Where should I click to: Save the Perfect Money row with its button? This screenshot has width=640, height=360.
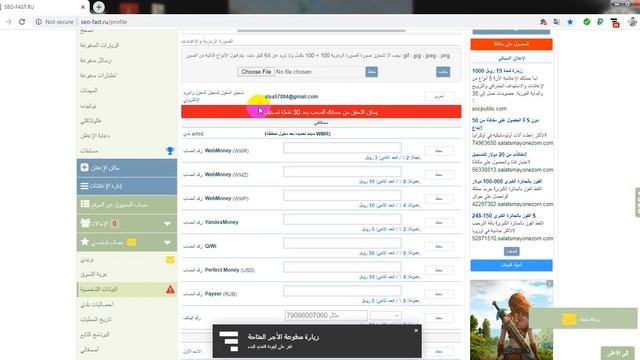[x=439, y=270]
